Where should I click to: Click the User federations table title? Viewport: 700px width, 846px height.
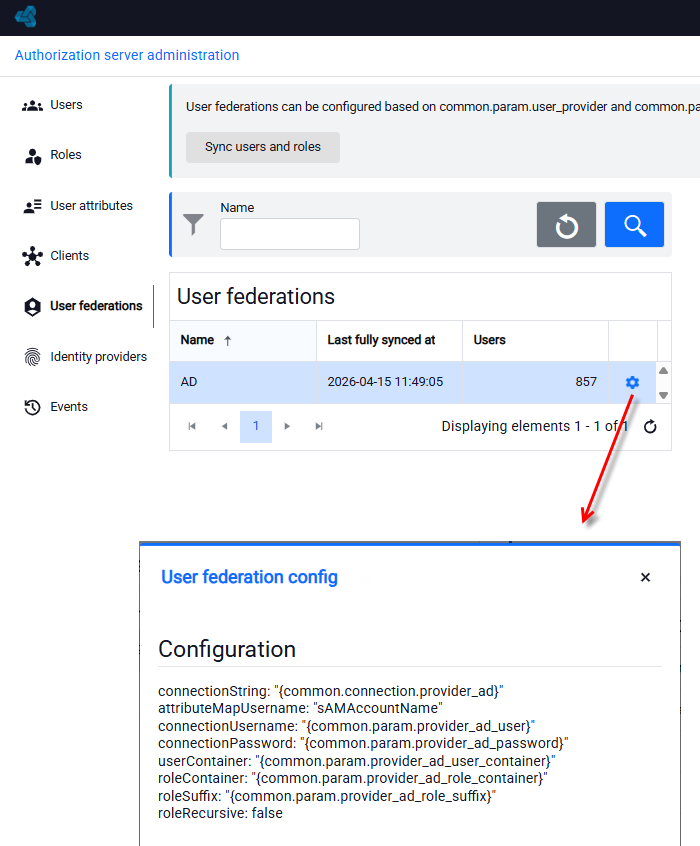pos(256,297)
